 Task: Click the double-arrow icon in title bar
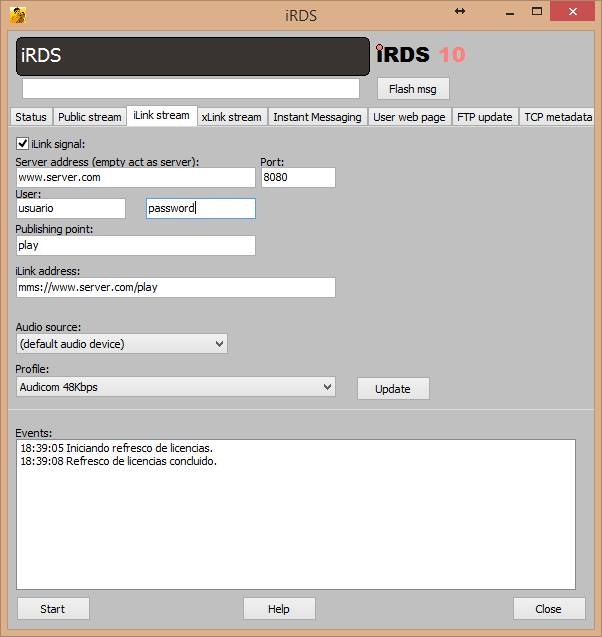click(460, 11)
